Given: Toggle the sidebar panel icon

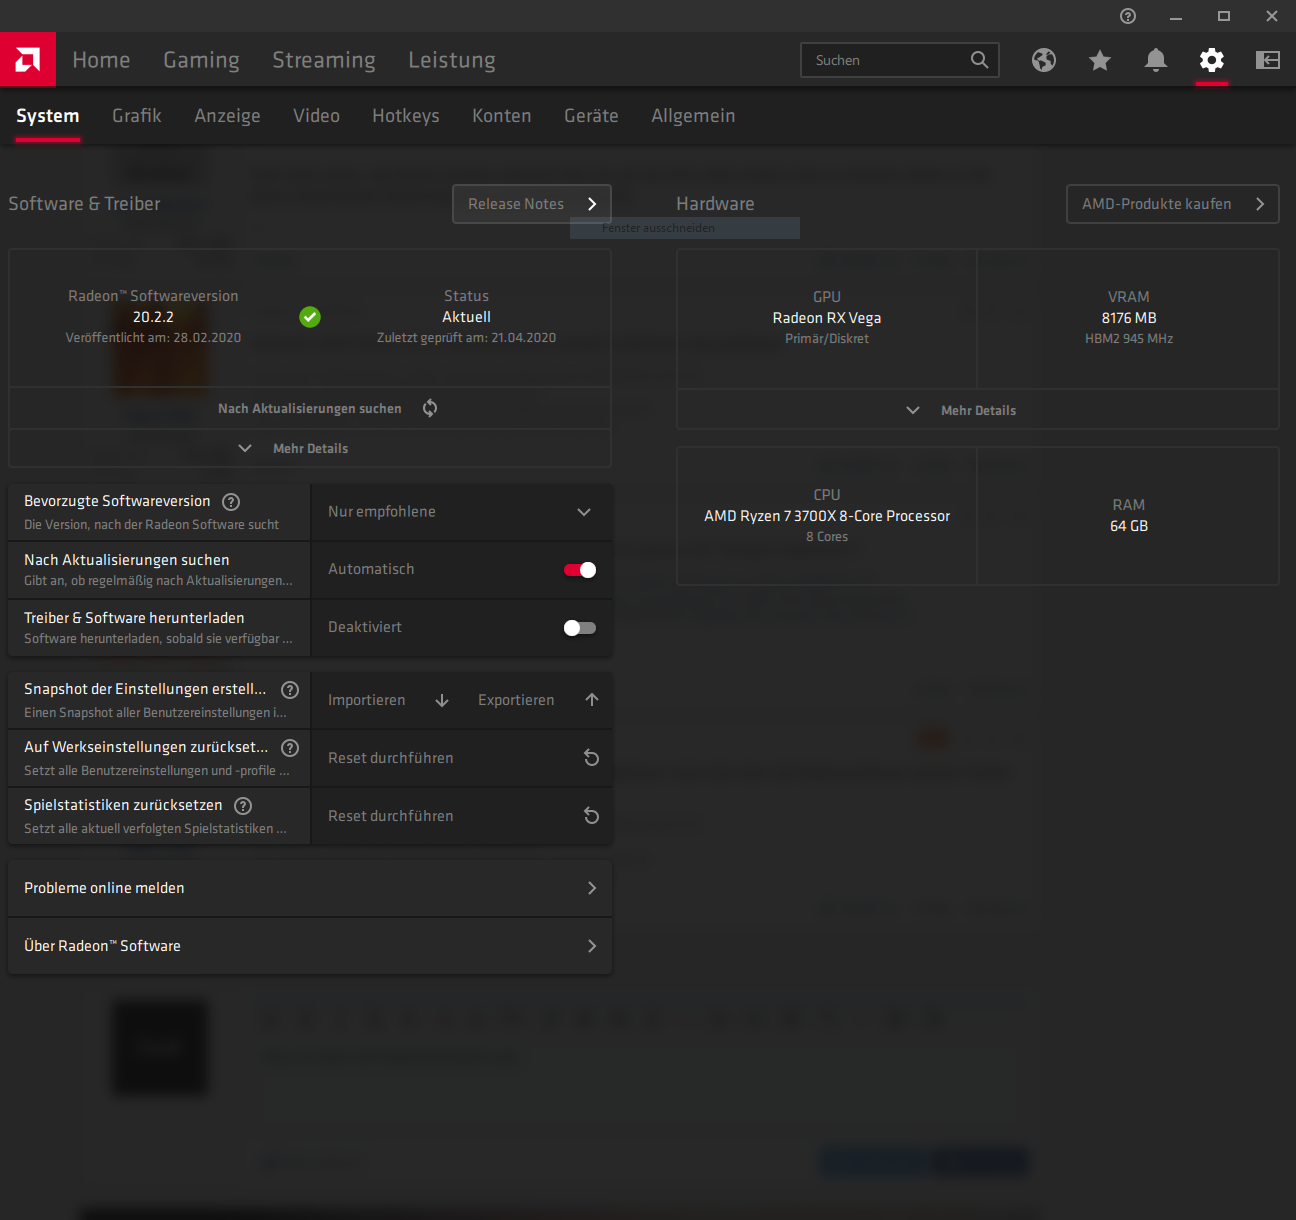Looking at the screenshot, I should click(x=1268, y=60).
